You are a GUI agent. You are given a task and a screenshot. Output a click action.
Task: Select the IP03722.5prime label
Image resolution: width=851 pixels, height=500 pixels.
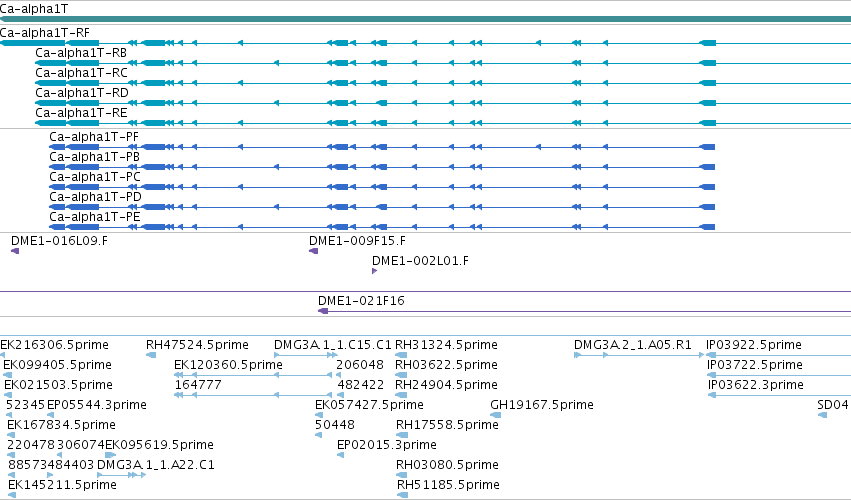click(x=755, y=365)
